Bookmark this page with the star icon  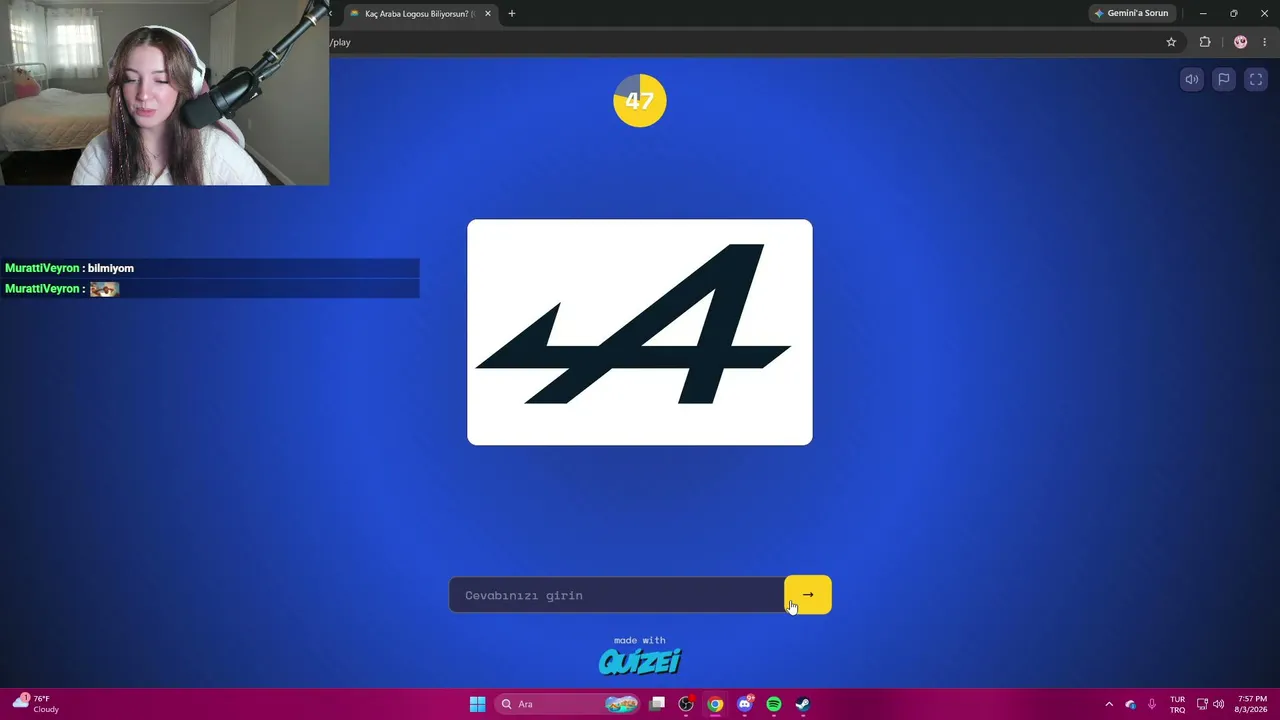coord(1171,42)
